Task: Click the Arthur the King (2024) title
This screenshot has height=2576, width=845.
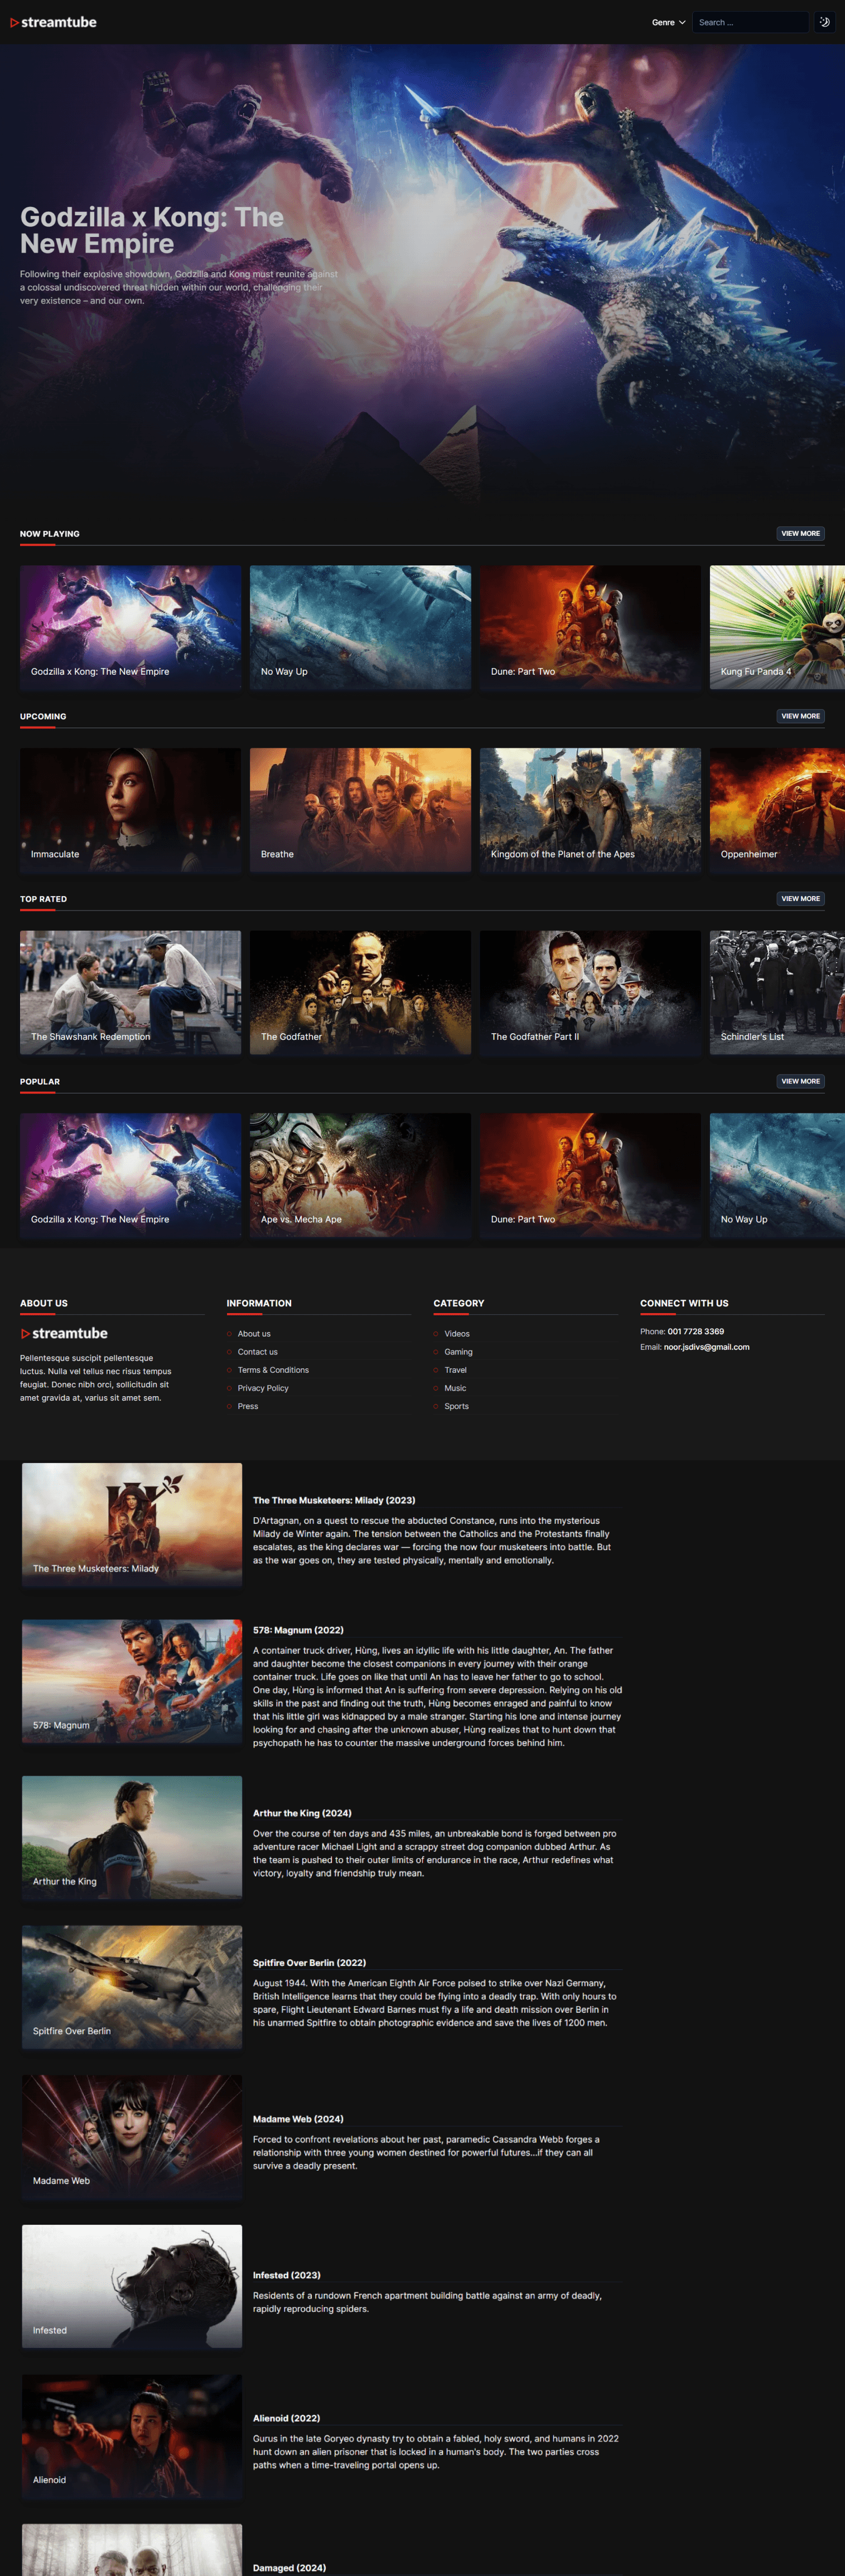Action: [302, 1812]
